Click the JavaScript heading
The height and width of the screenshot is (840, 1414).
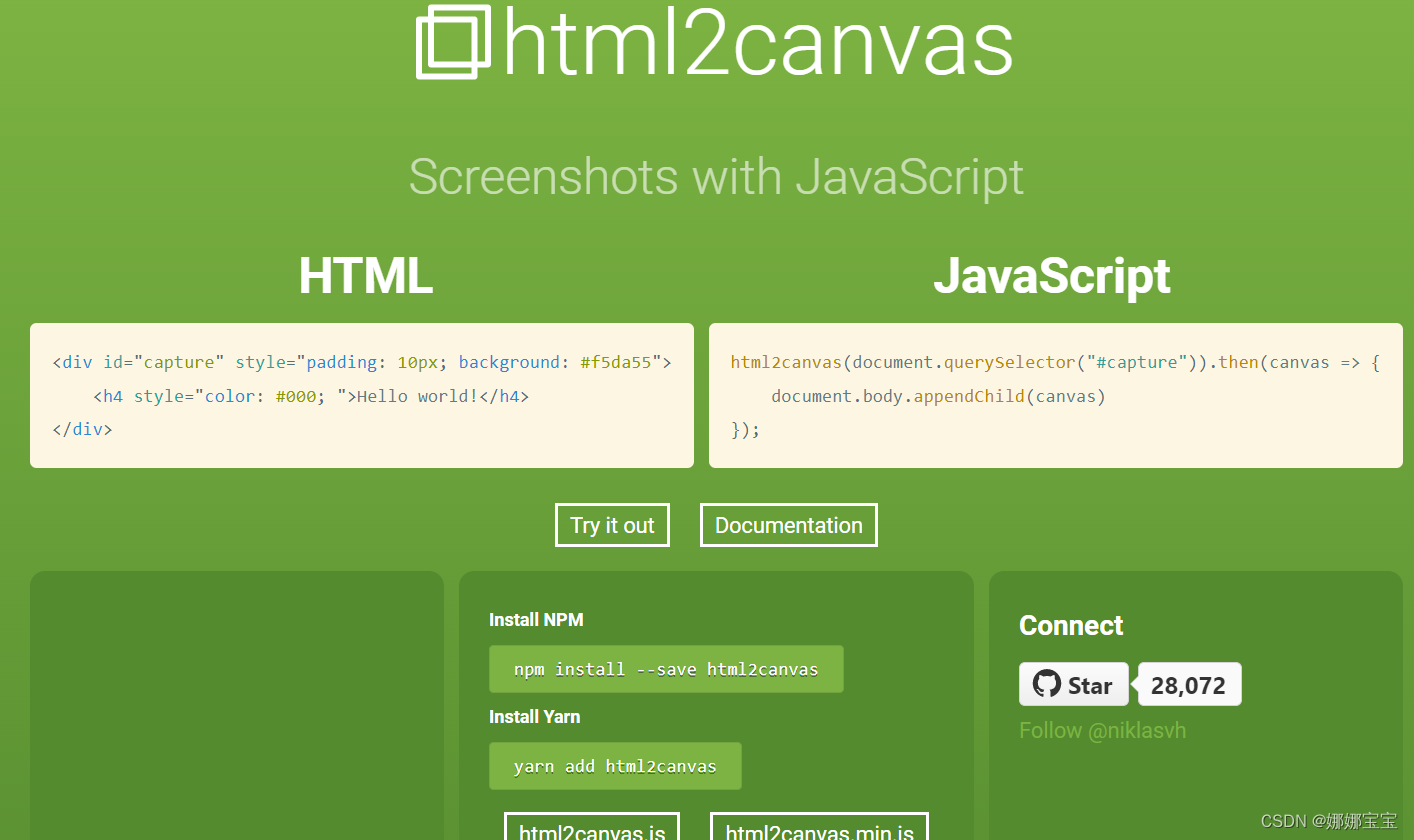[x=1052, y=276]
